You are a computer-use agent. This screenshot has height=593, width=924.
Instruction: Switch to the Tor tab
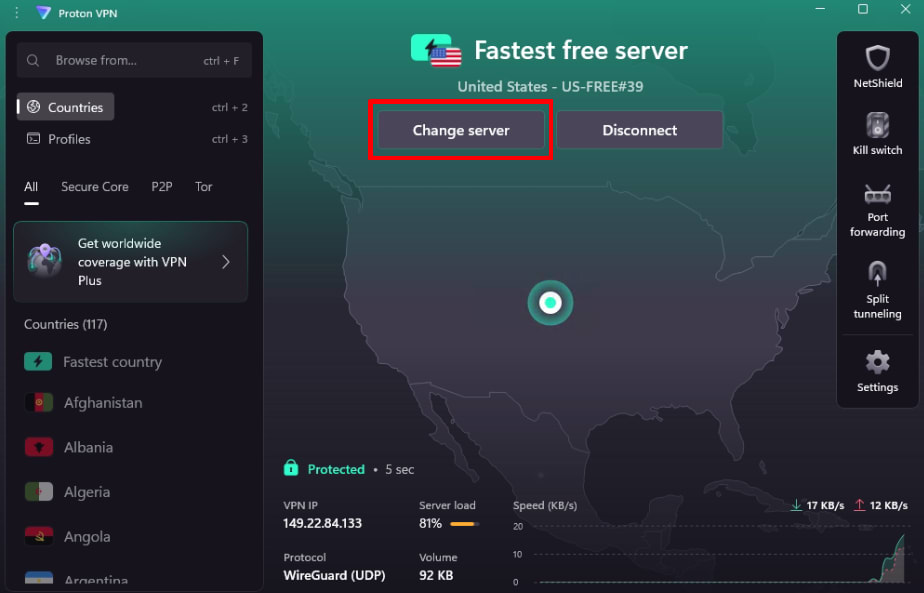203,187
